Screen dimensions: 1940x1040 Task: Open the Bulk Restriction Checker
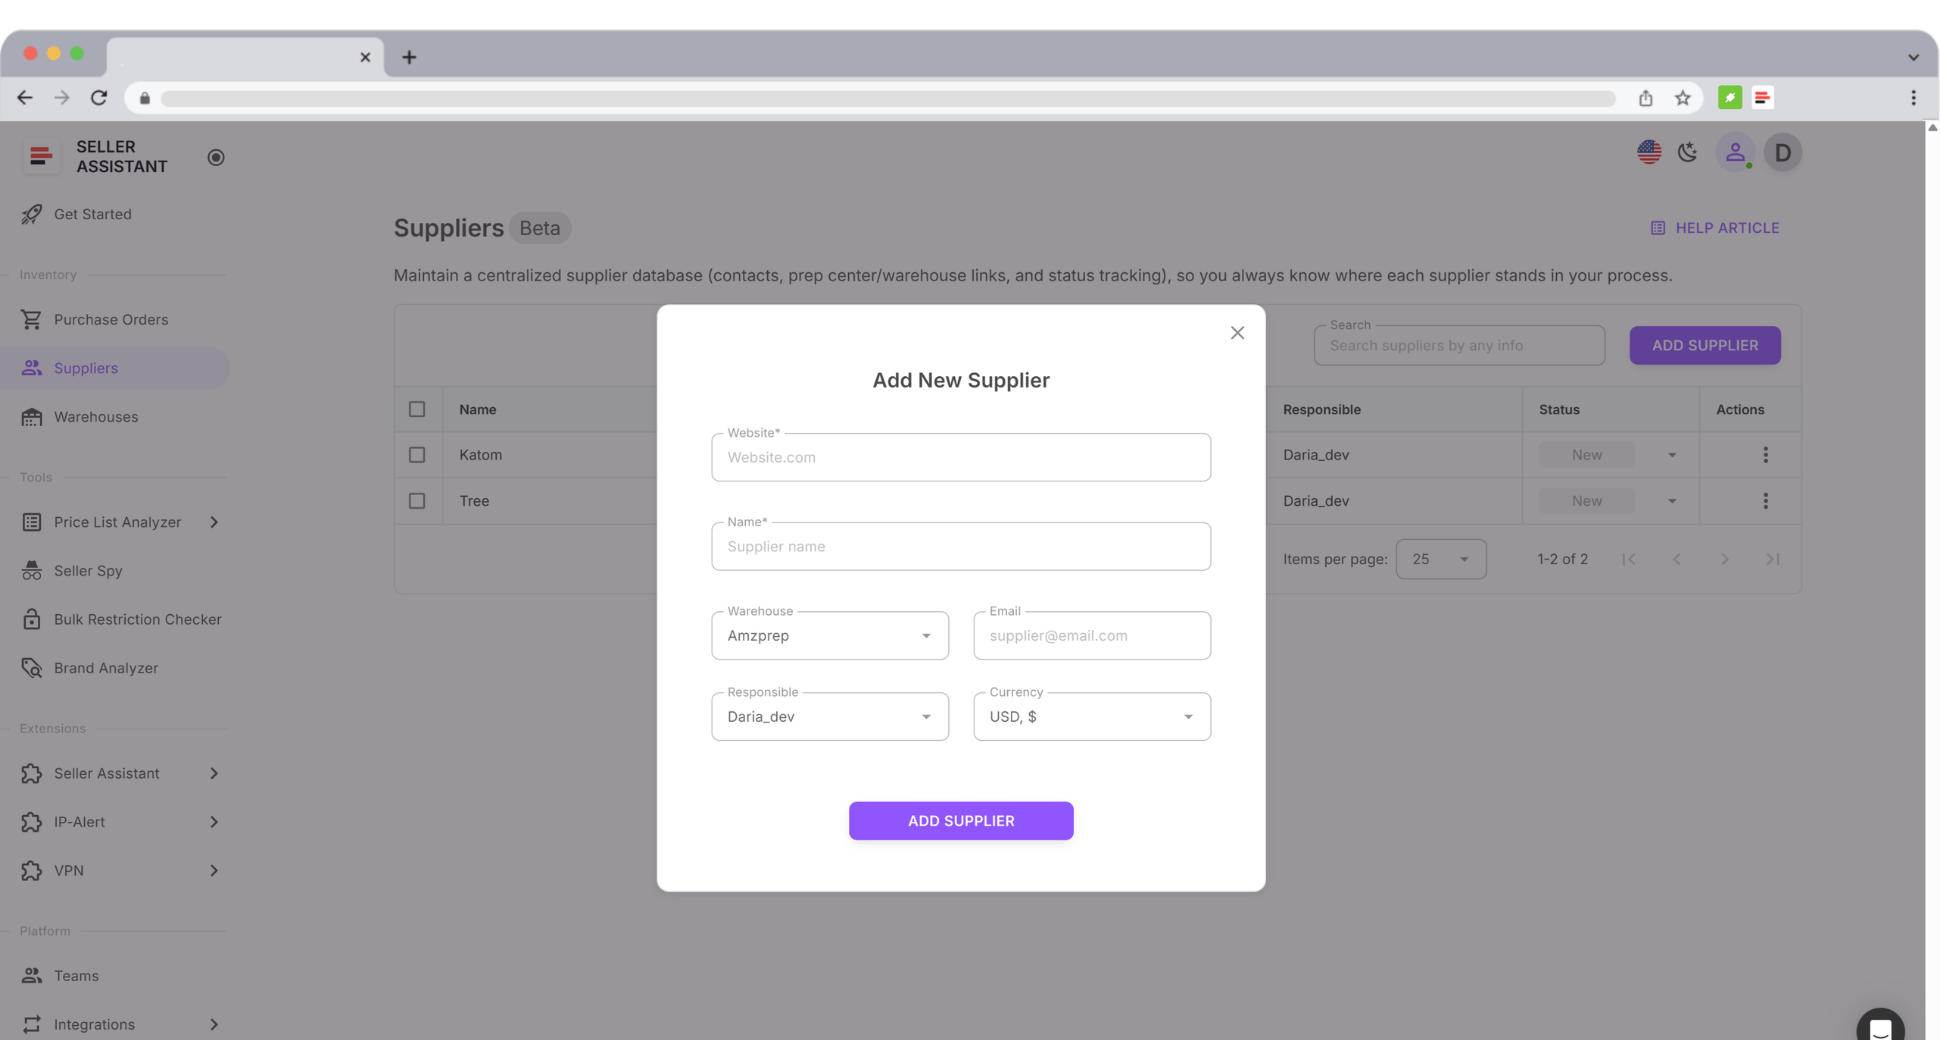pos(137,619)
